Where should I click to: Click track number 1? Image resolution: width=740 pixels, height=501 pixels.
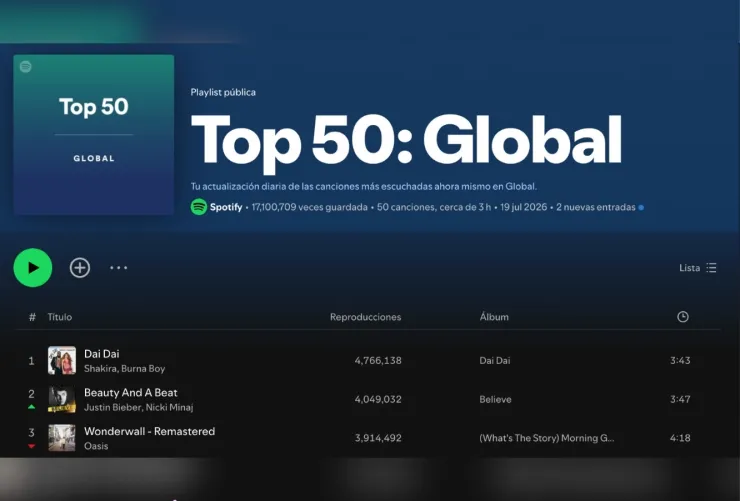pyautogui.click(x=31, y=361)
